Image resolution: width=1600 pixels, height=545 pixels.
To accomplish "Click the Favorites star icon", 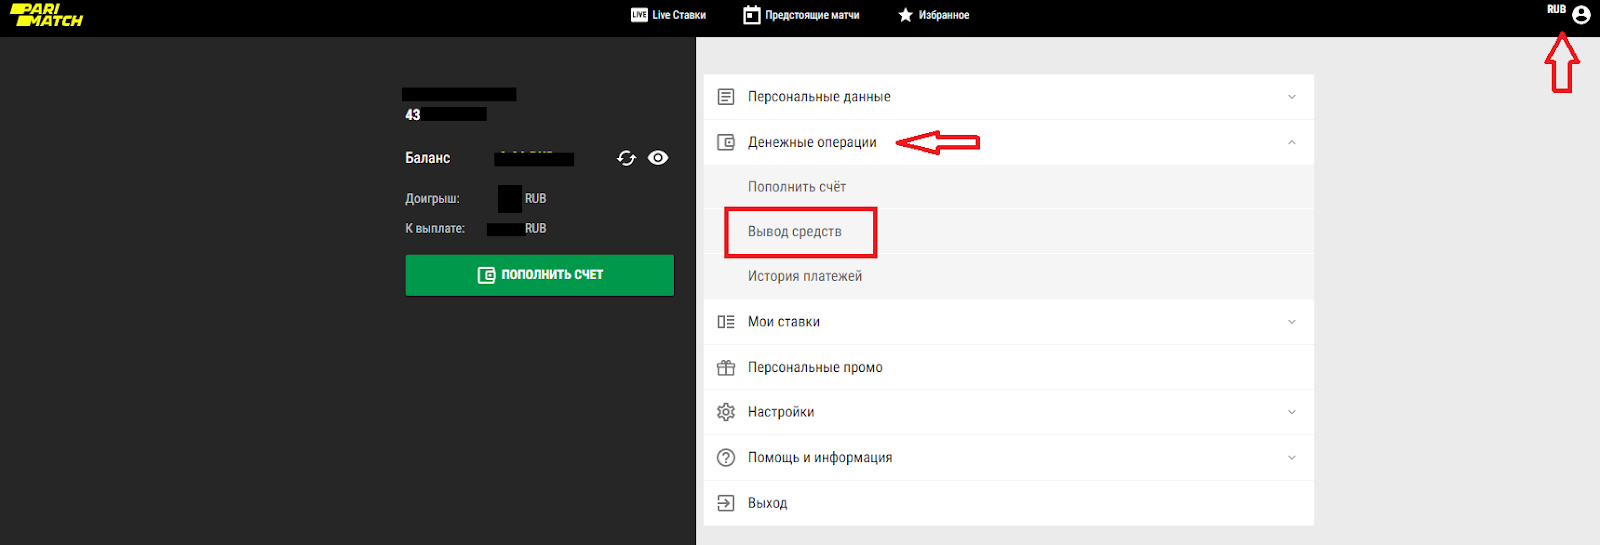I will point(905,15).
